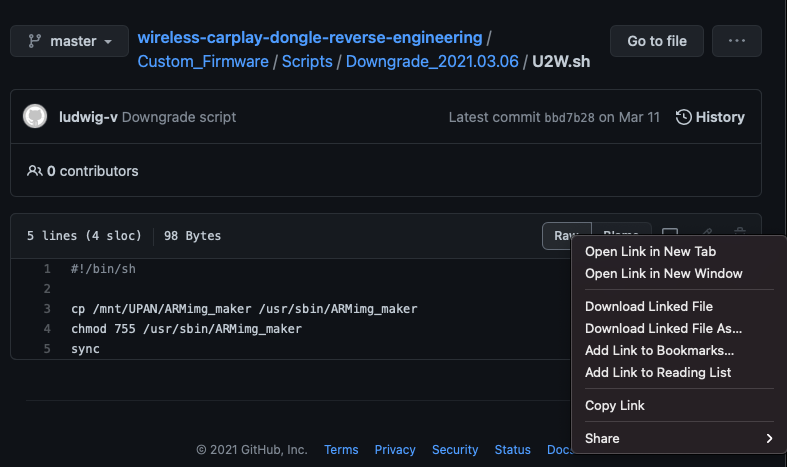Click the contributors people icon
787x467 pixels.
coord(35,171)
